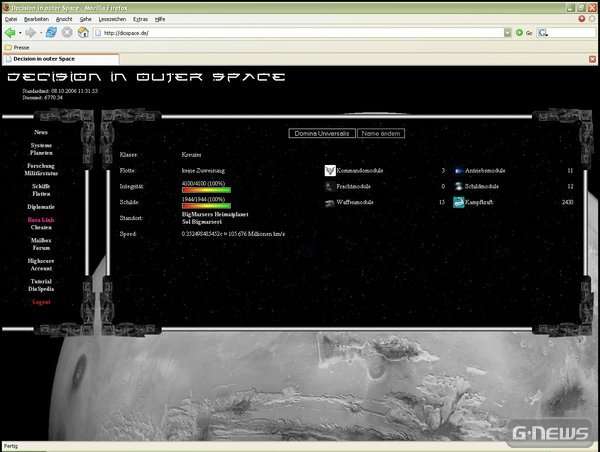
Task: Go to the Home page icon
Action: coord(83,33)
